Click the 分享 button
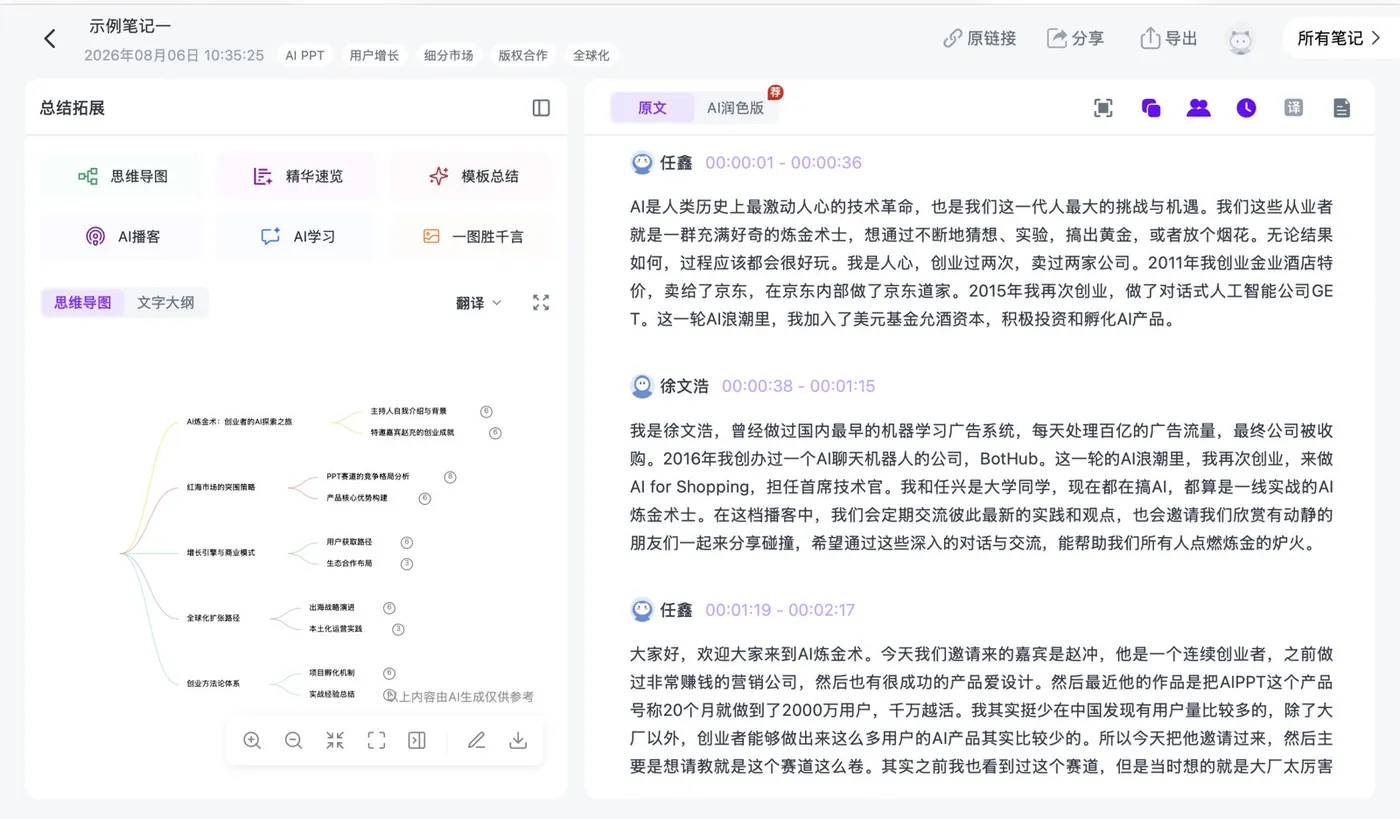The height and width of the screenshot is (819, 1400). (x=1075, y=39)
